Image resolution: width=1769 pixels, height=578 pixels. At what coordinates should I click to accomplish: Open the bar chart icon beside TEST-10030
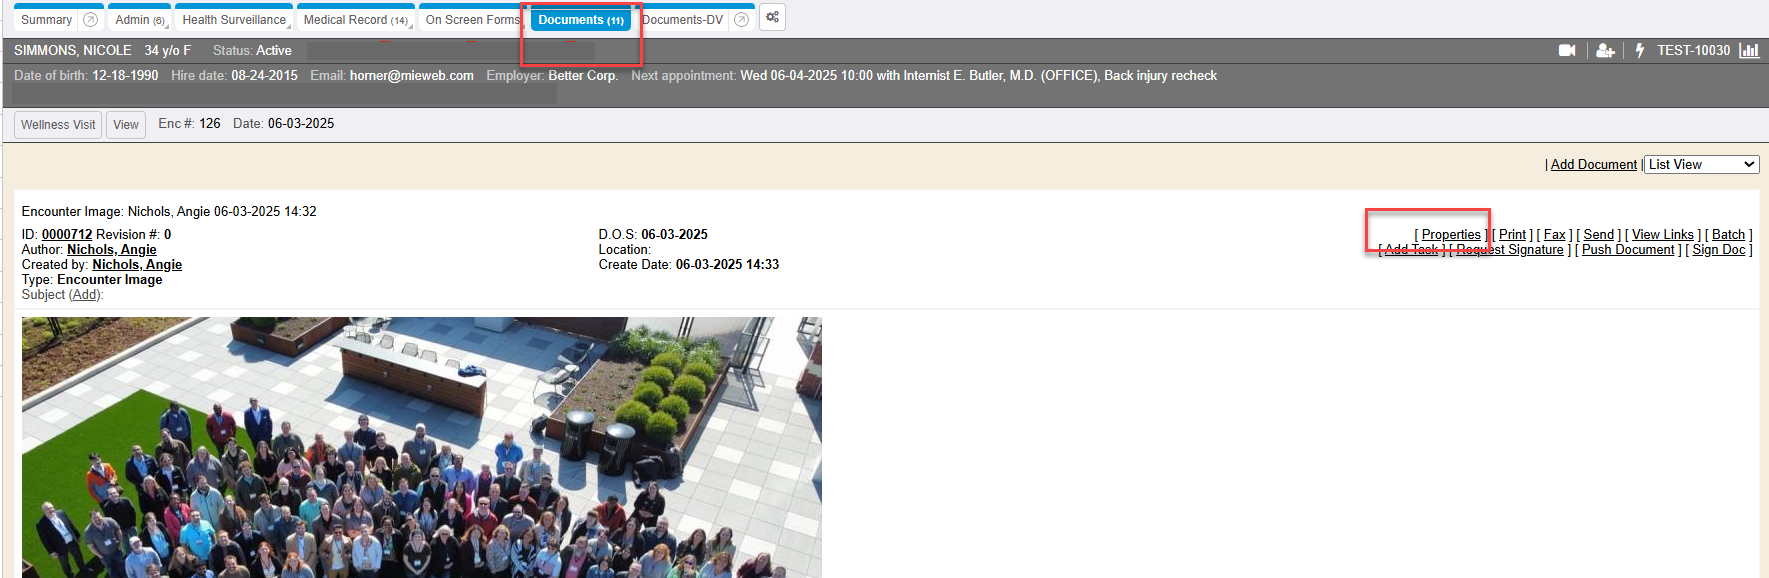[1749, 51]
